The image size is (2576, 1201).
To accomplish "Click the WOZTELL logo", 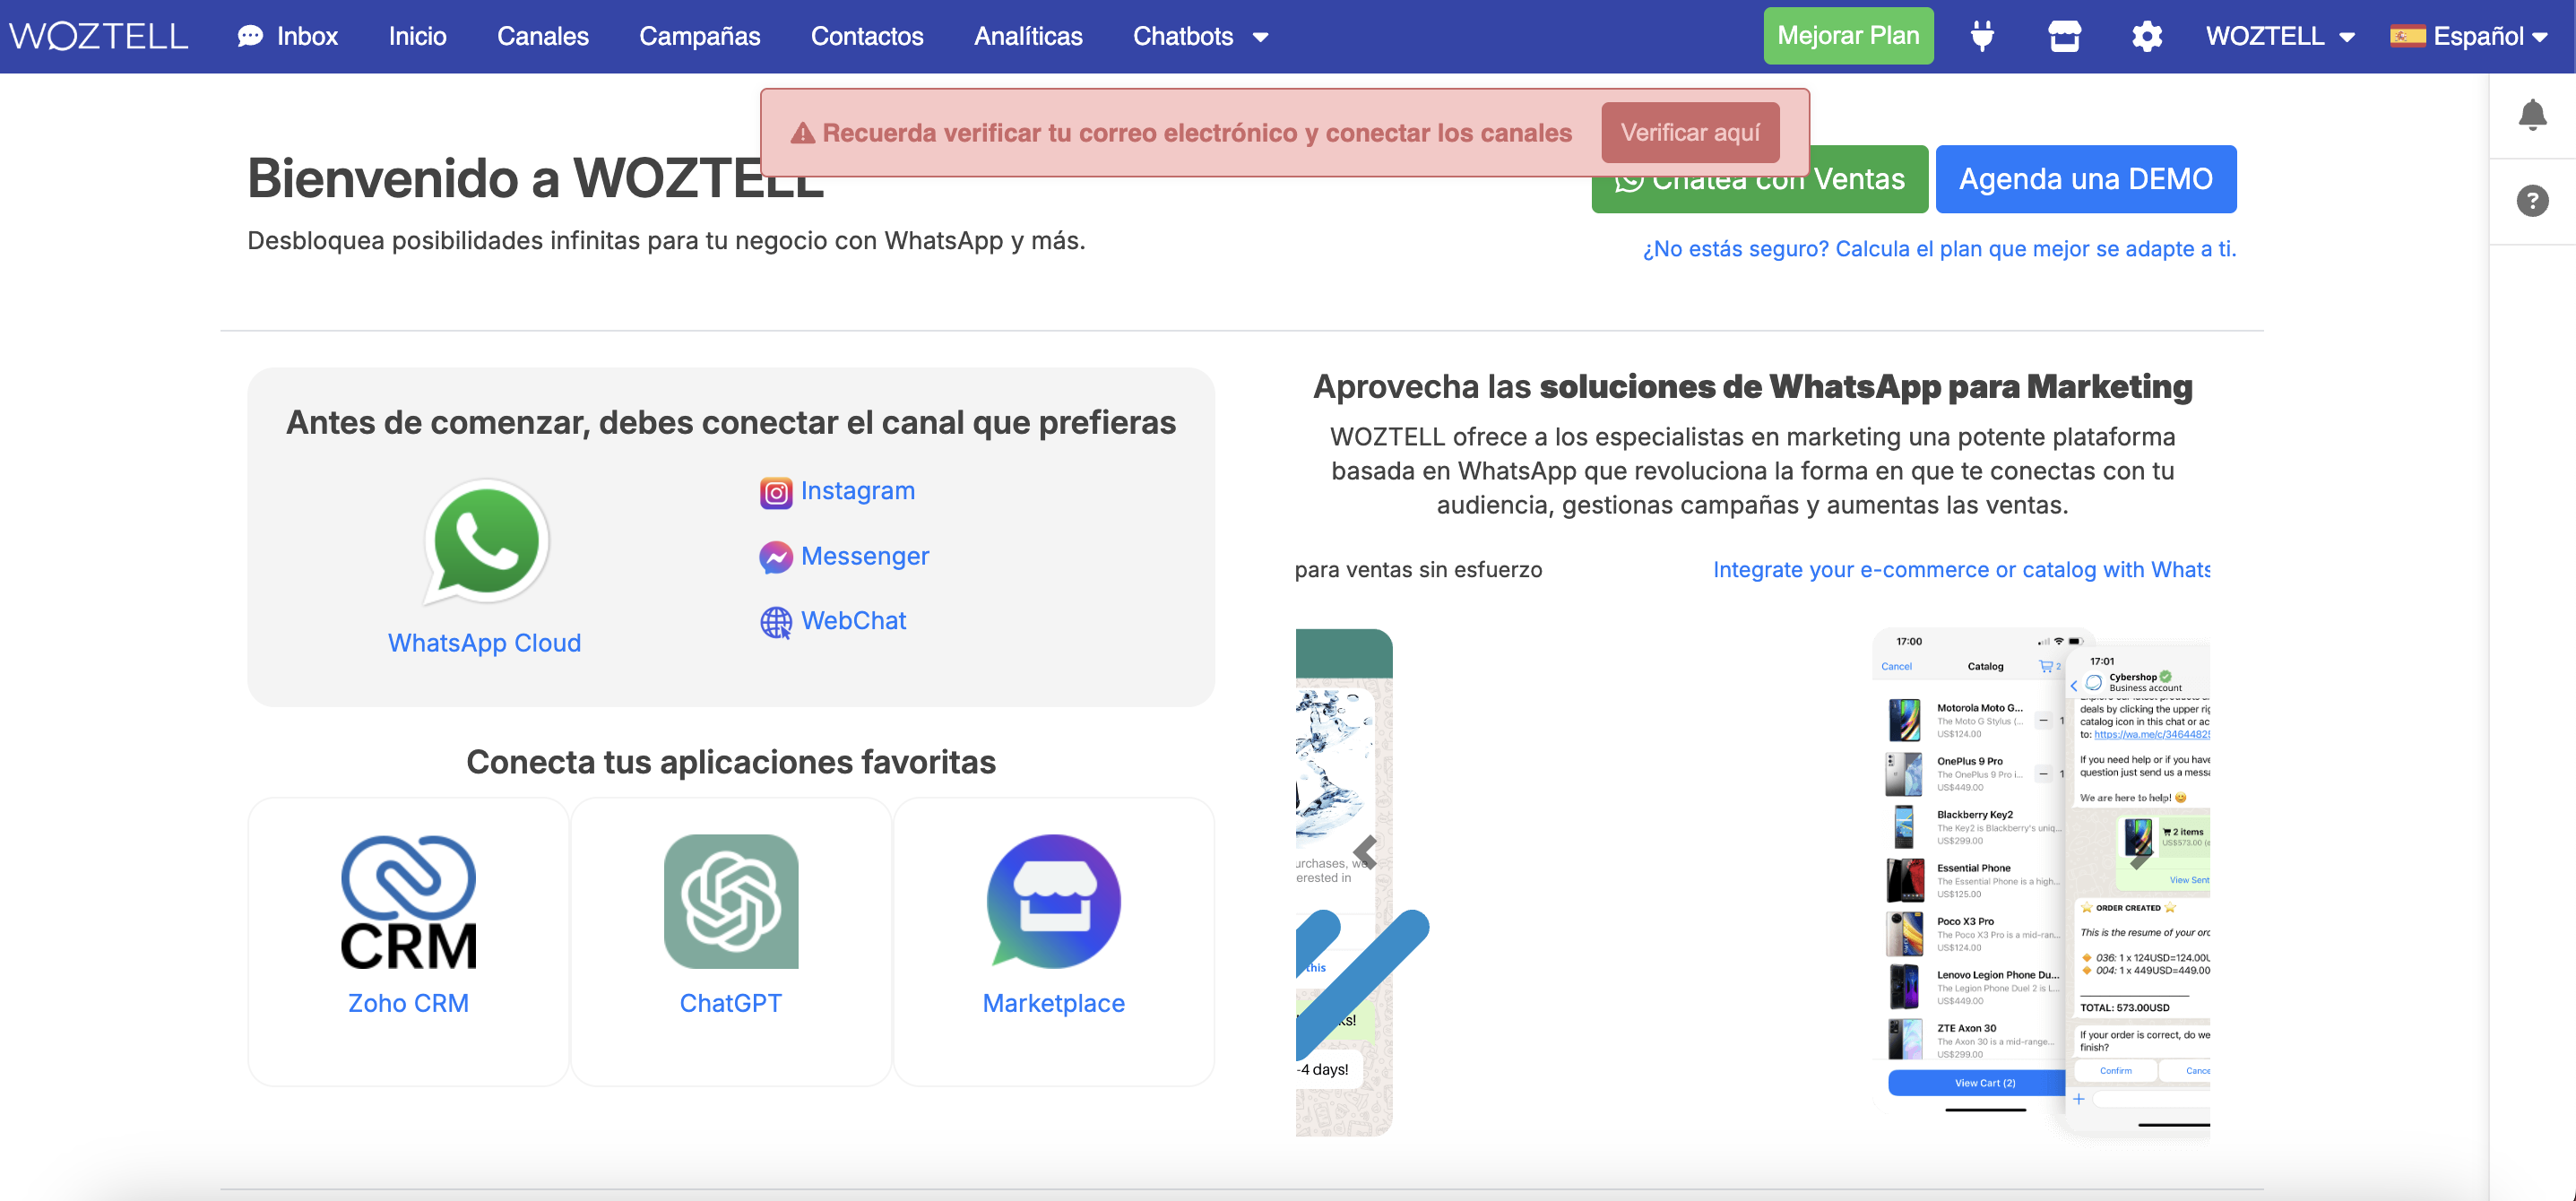I will pos(98,36).
